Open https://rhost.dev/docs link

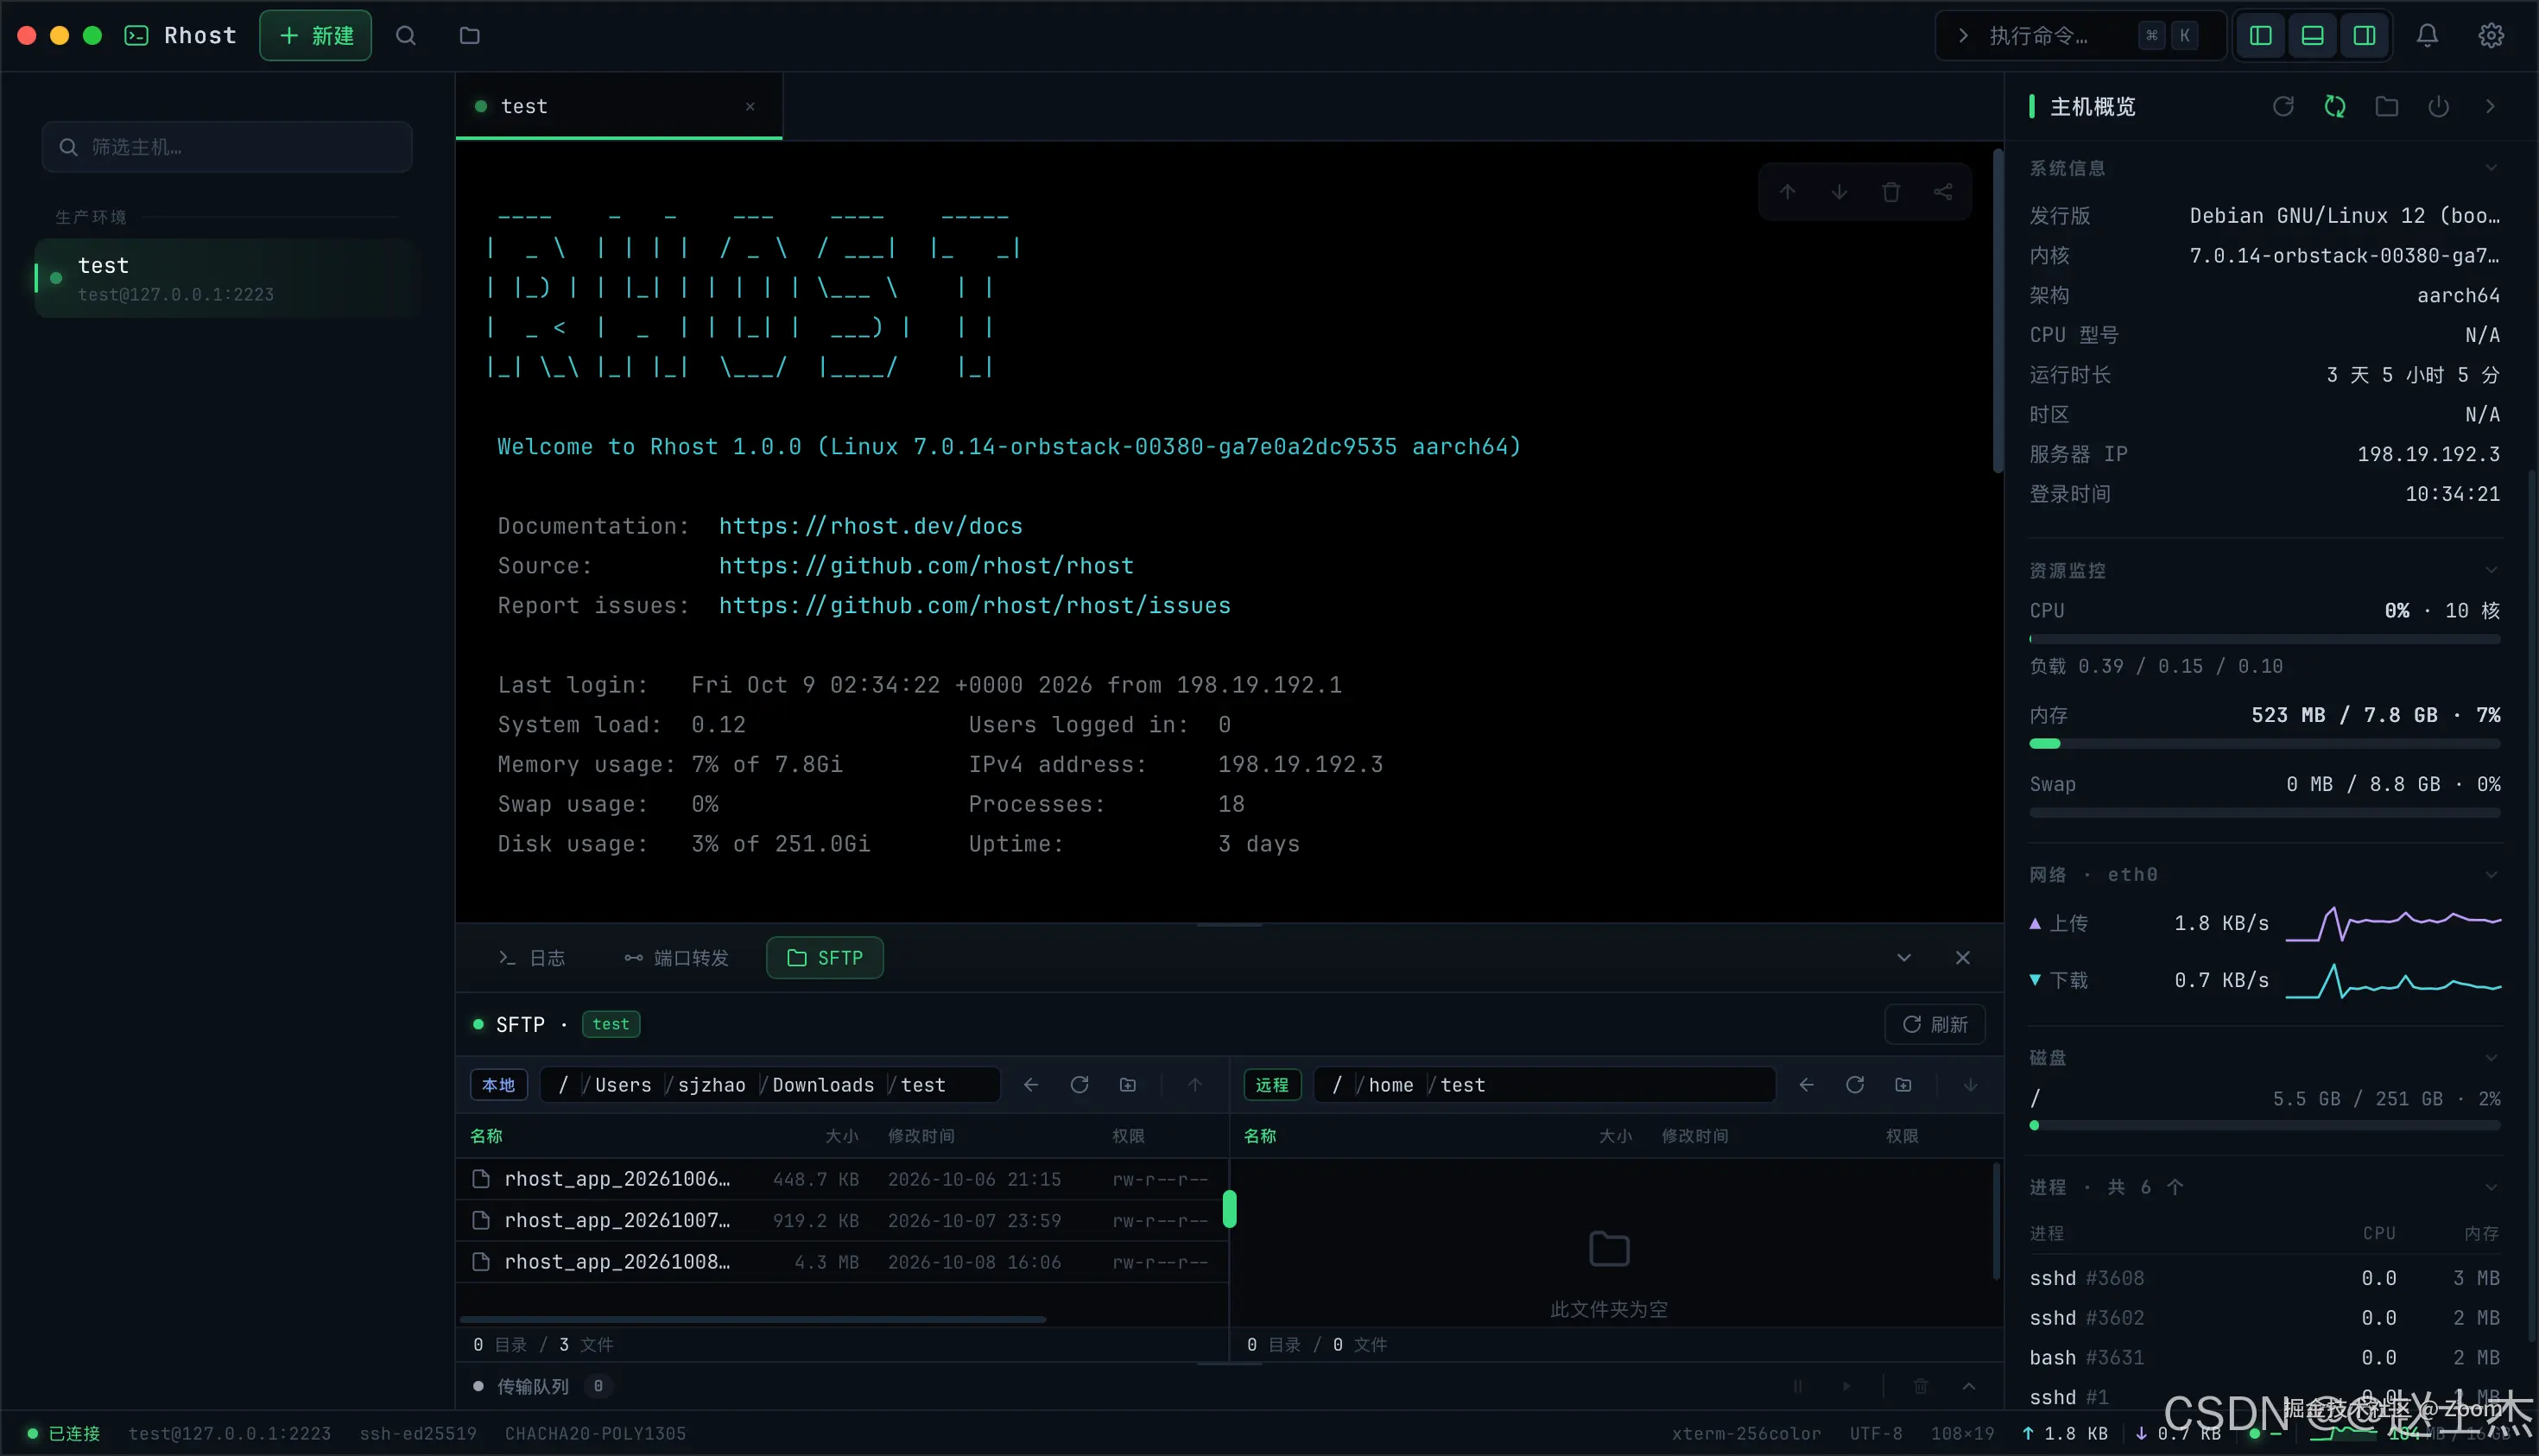click(x=870, y=526)
